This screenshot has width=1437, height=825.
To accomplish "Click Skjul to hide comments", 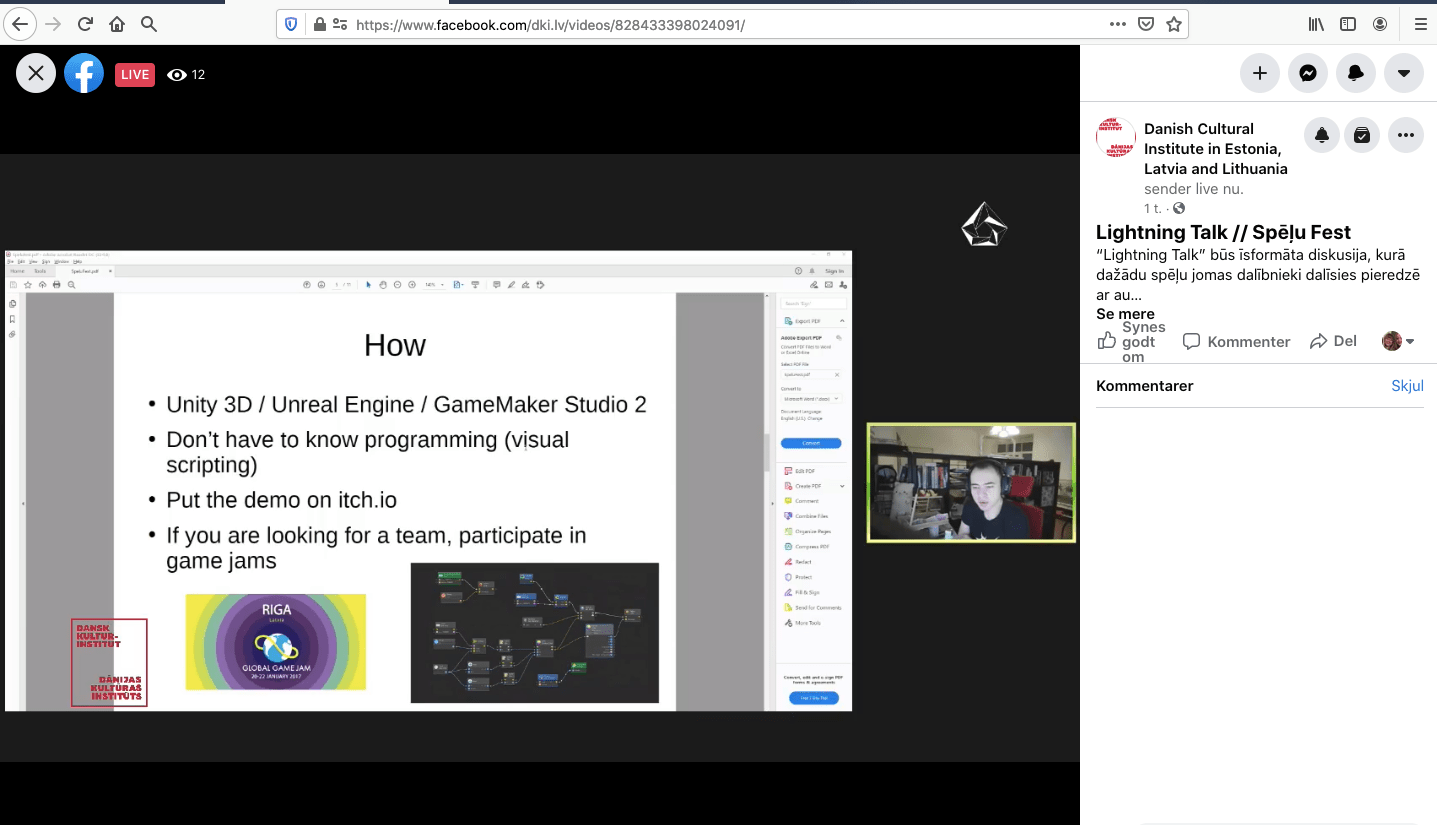I will coord(1407,386).
